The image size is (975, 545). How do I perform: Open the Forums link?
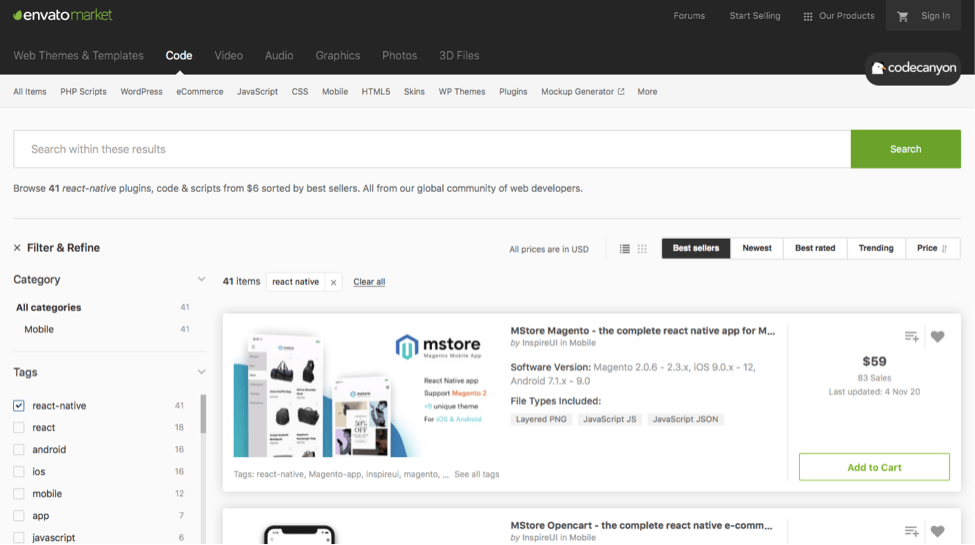point(689,16)
